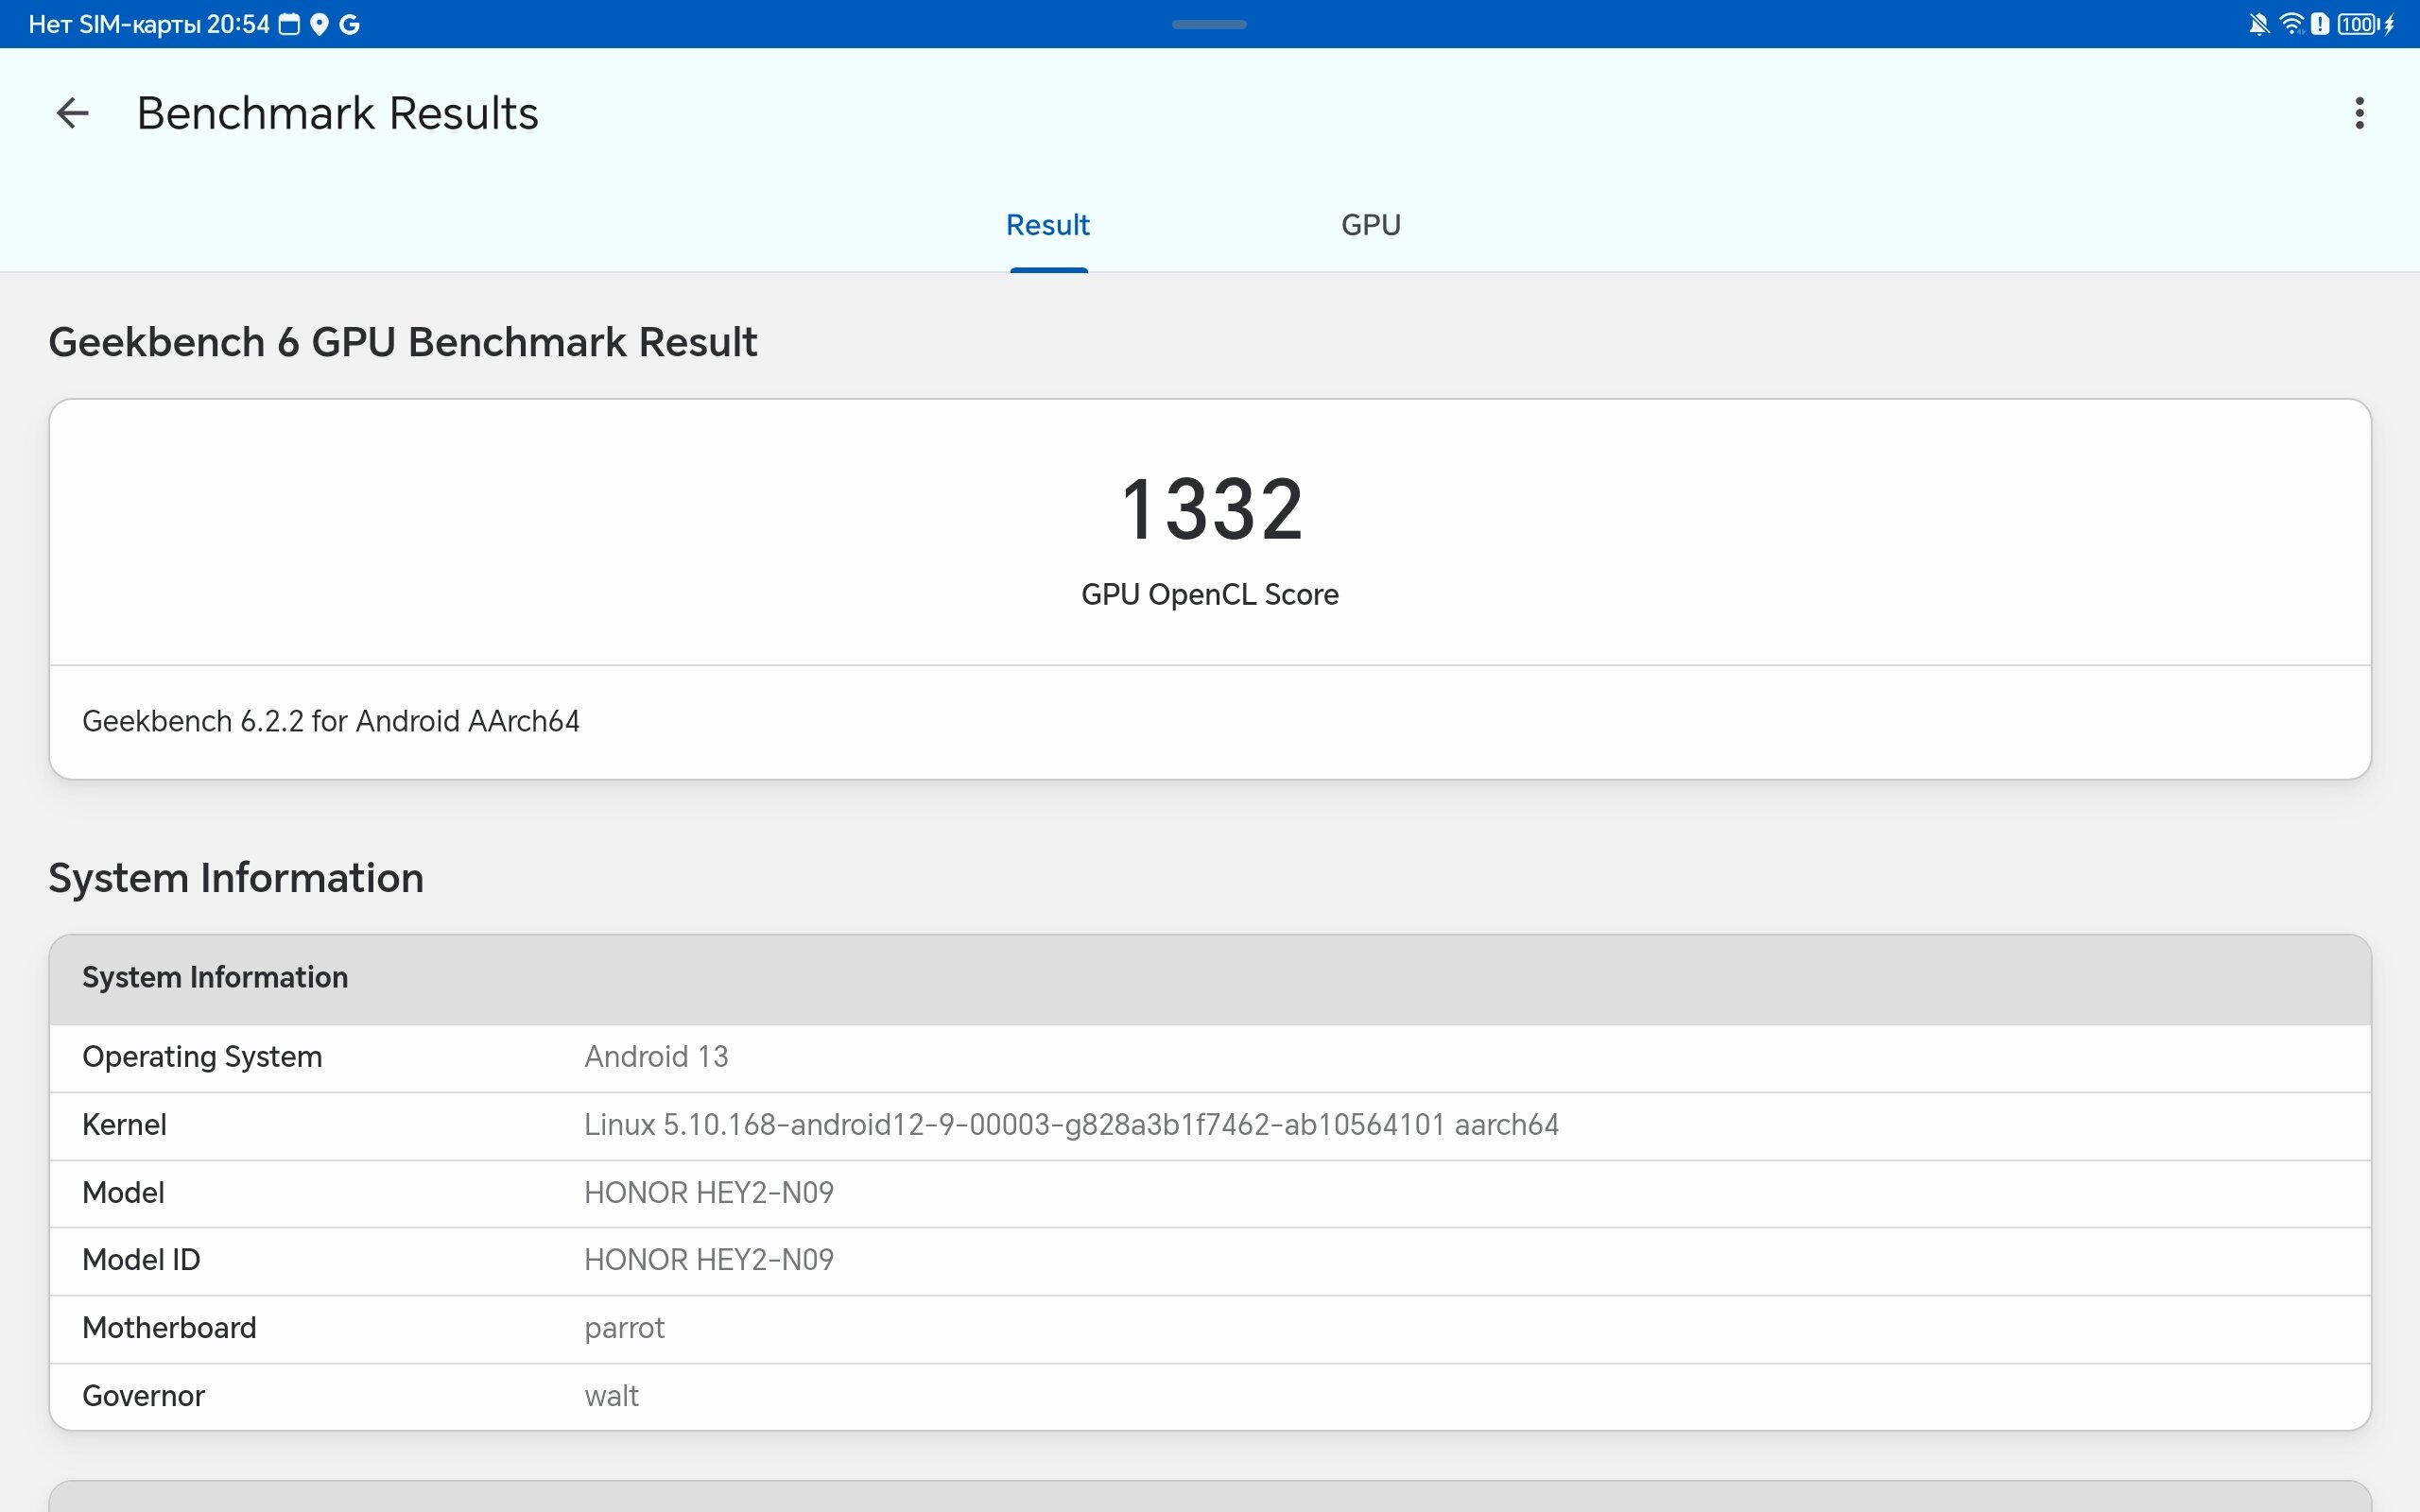
Task: Tap the muted notifications bell icon
Action: point(2258,24)
